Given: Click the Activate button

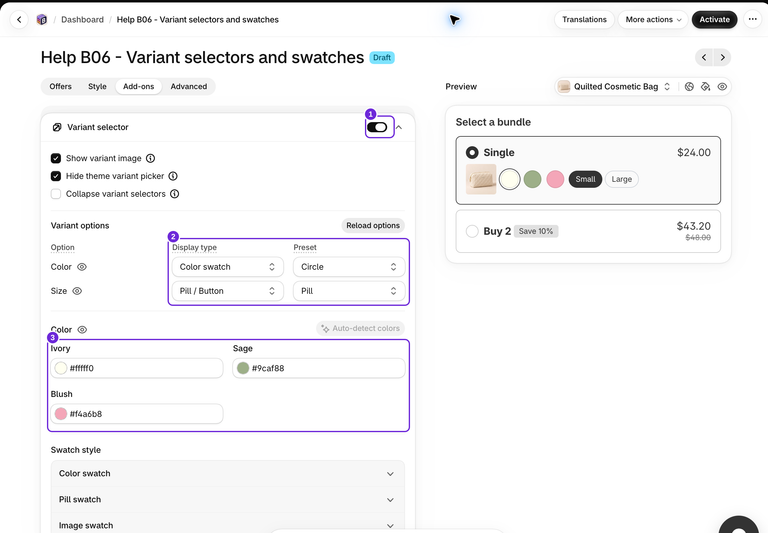Looking at the screenshot, I should click(714, 20).
